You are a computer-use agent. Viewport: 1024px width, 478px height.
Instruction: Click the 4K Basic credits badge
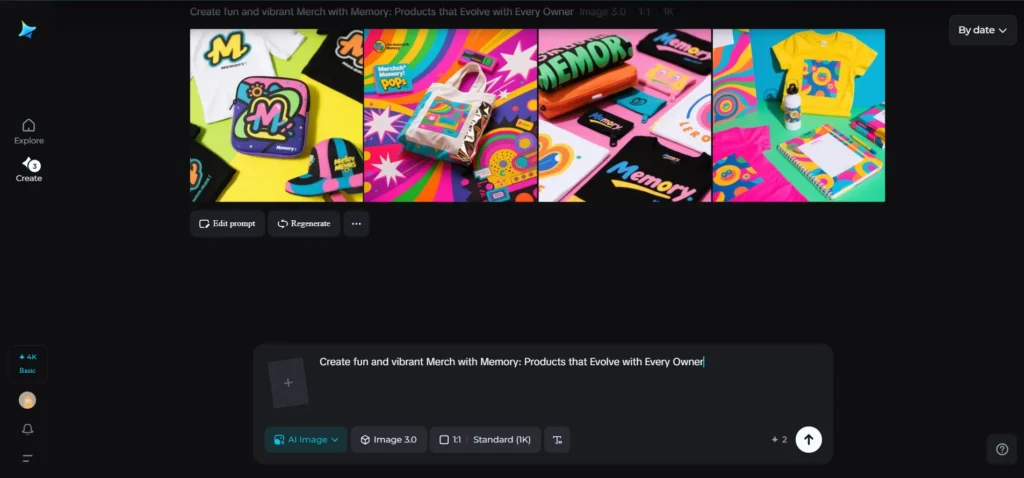(28, 362)
